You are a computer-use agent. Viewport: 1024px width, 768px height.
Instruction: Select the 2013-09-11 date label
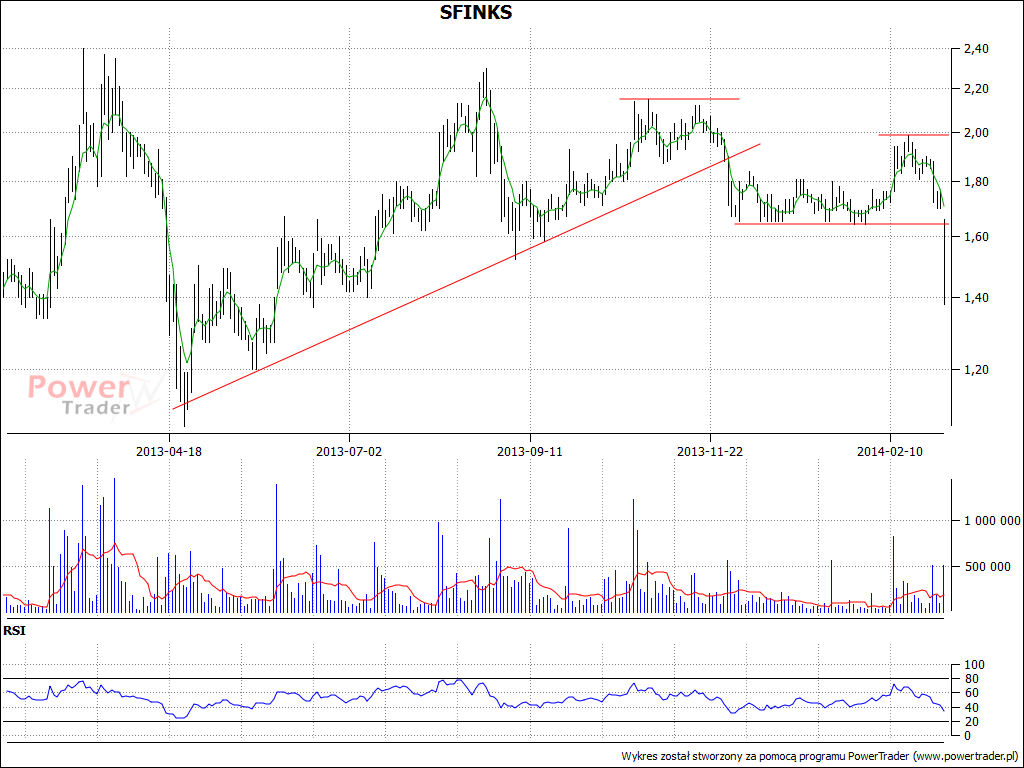tap(530, 451)
